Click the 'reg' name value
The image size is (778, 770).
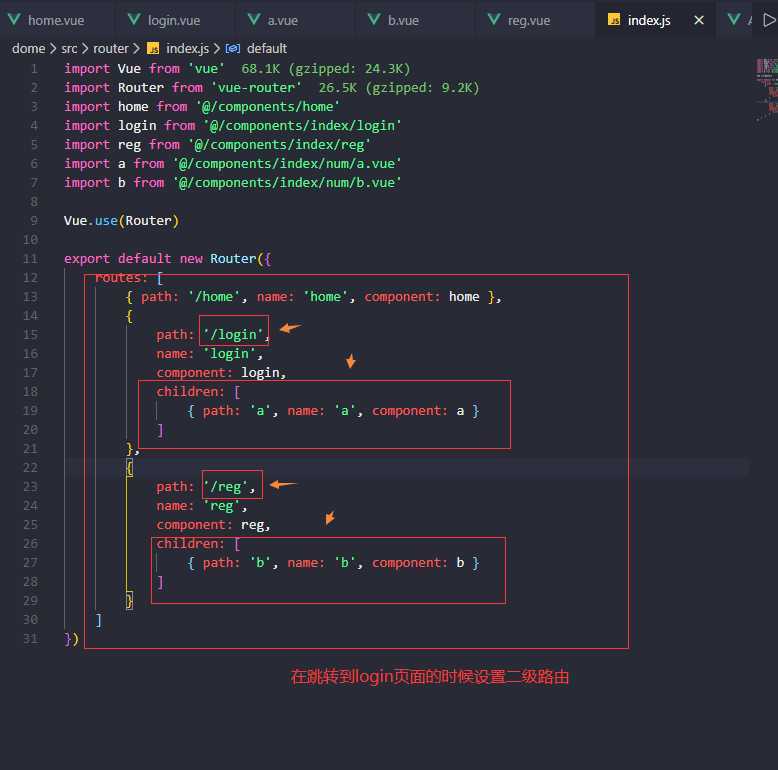coord(221,506)
